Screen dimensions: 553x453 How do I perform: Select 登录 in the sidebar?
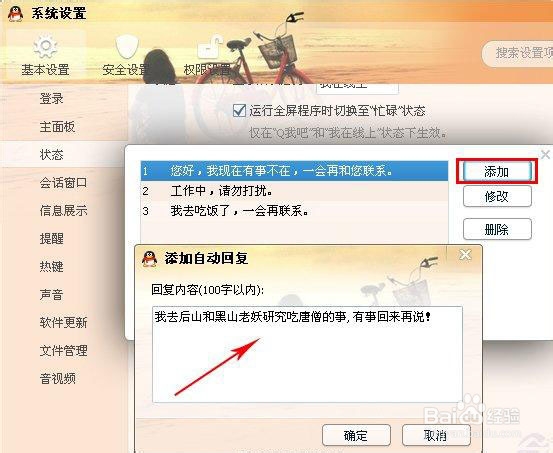click(51, 98)
